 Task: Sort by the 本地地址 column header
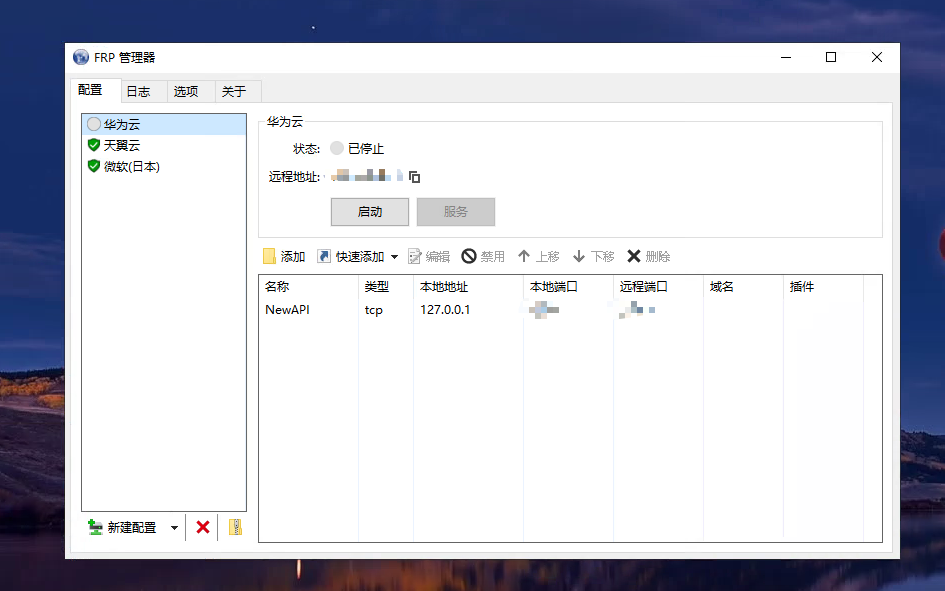tap(468, 287)
